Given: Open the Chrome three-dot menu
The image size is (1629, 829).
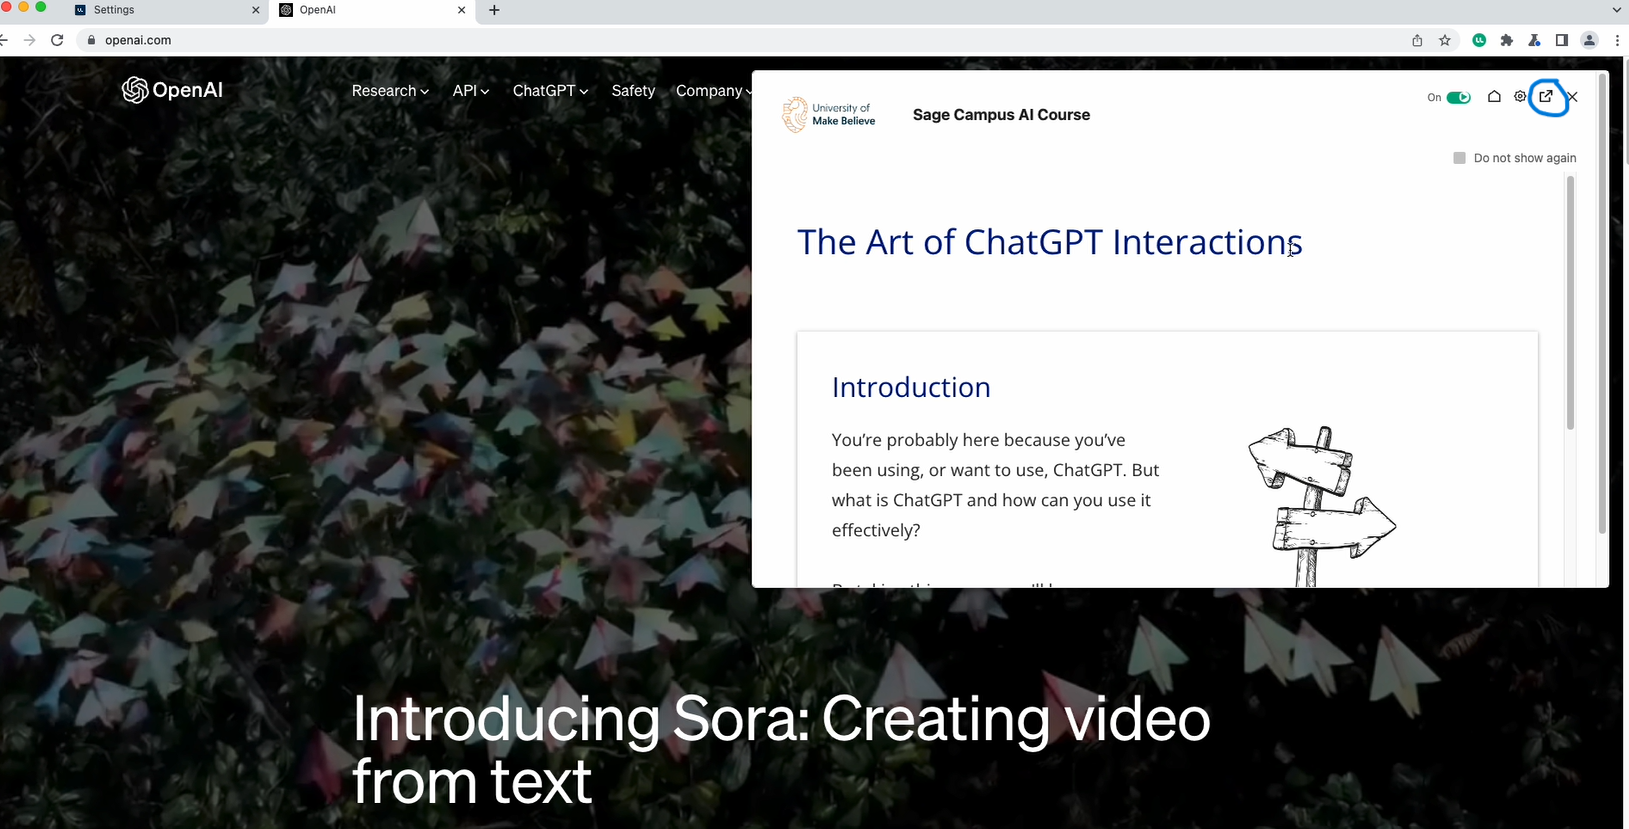Looking at the screenshot, I should (x=1617, y=40).
